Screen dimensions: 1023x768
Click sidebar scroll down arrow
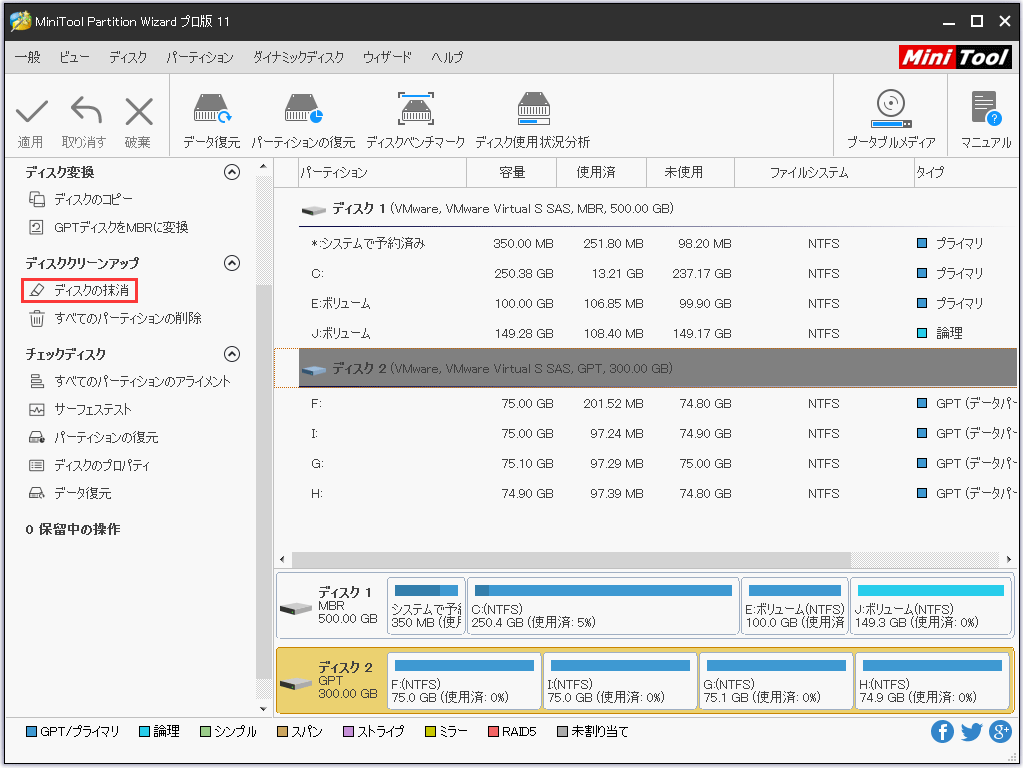click(263, 709)
